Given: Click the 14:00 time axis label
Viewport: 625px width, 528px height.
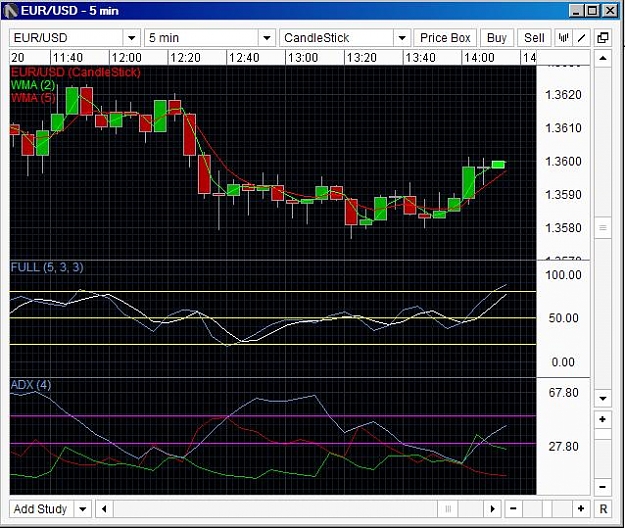Looking at the screenshot, I should [479, 58].
